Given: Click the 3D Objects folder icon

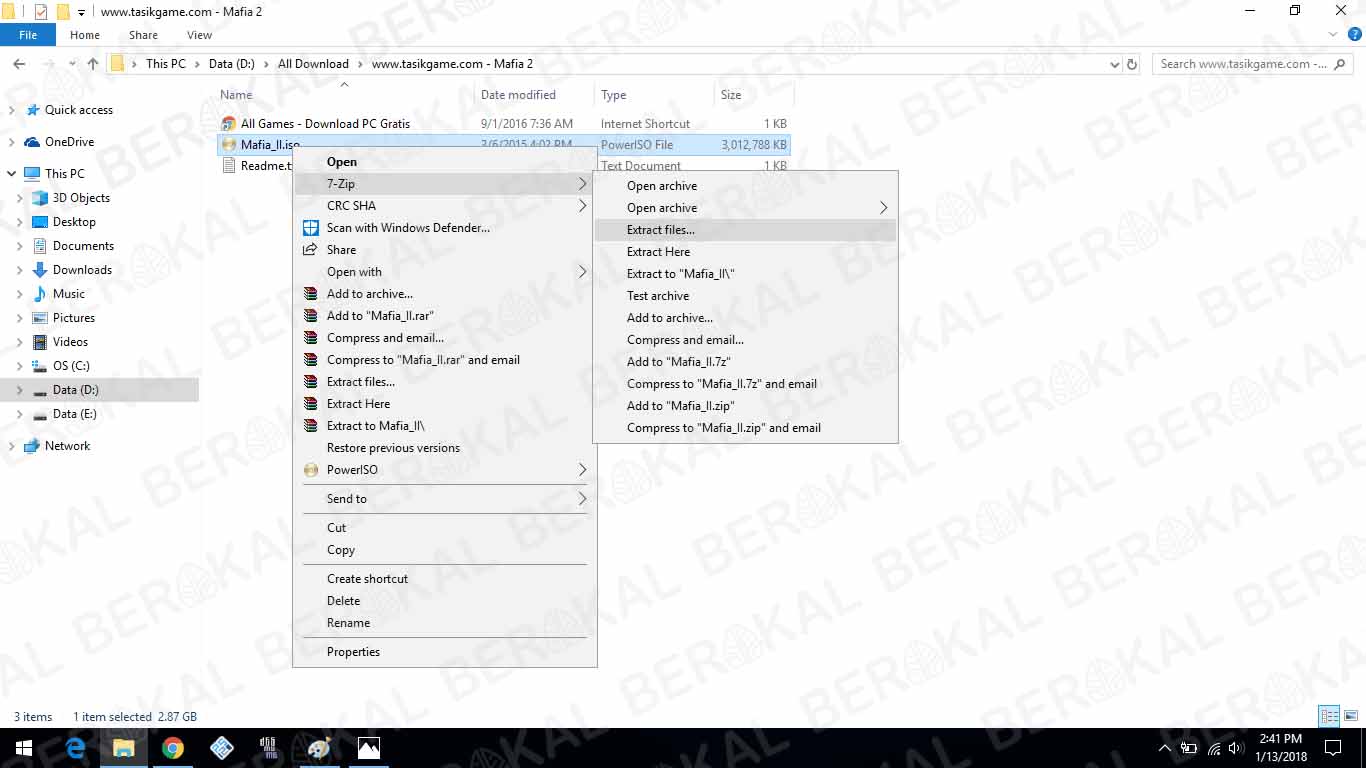Looking at the screenshot, I should [40, 198].
